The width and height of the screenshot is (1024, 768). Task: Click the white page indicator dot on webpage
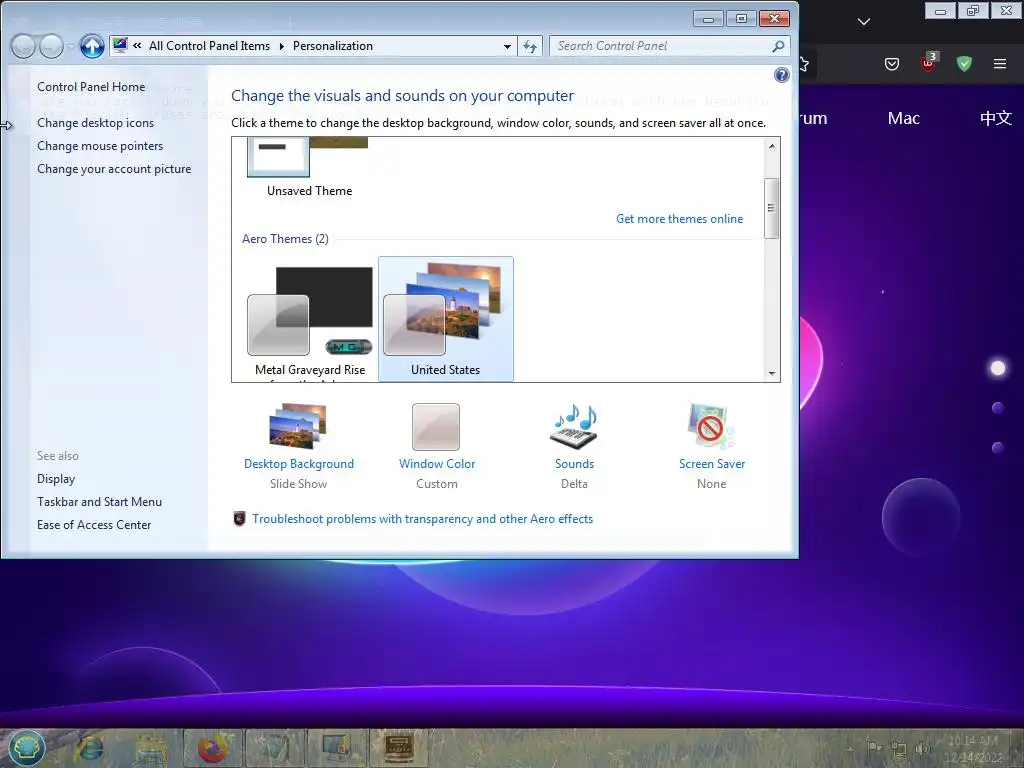(x=998, y=368)
